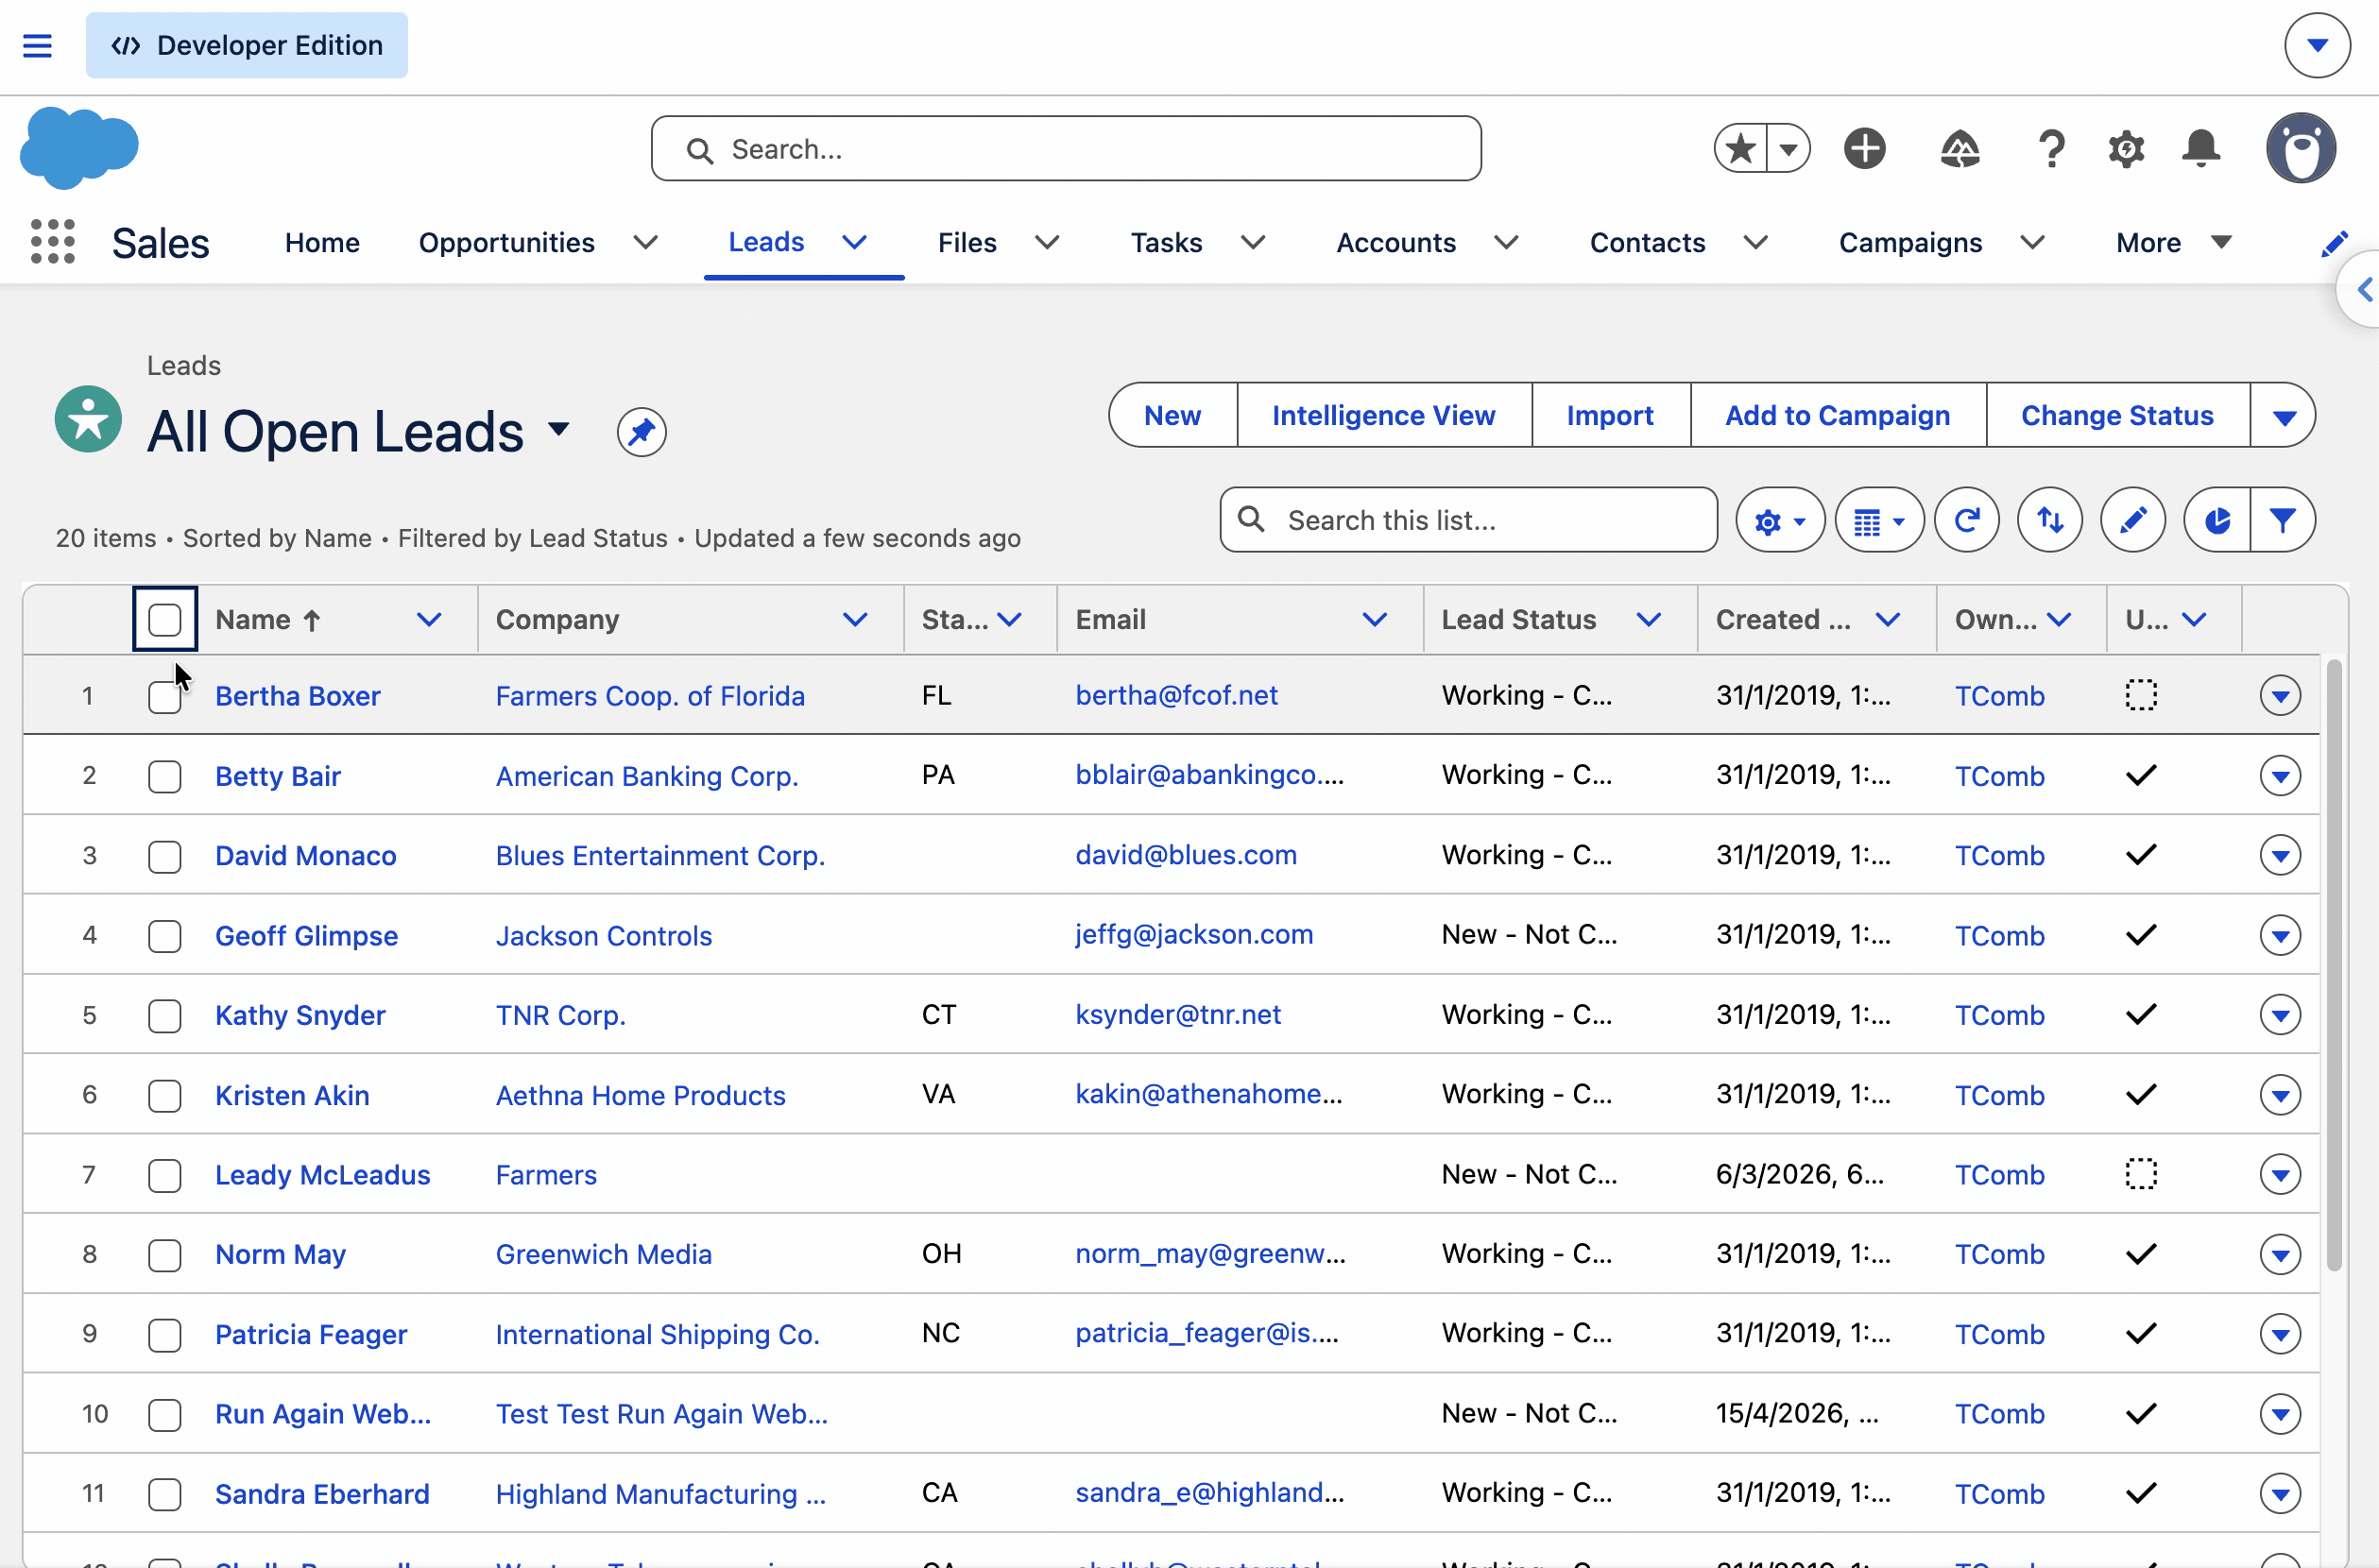Toggle the select-all rows checkbox
The image size is (2379, 1568).
pos(165,620)
